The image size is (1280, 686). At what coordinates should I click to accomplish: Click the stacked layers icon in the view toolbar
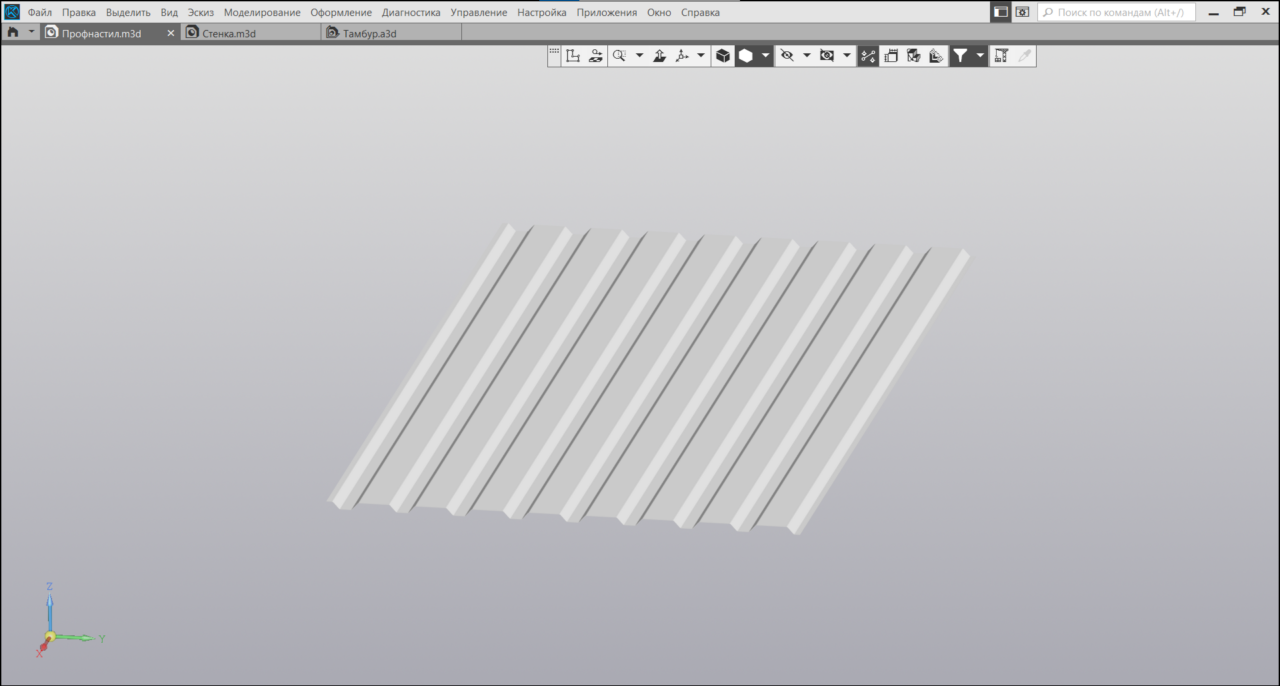click(936, 56)
